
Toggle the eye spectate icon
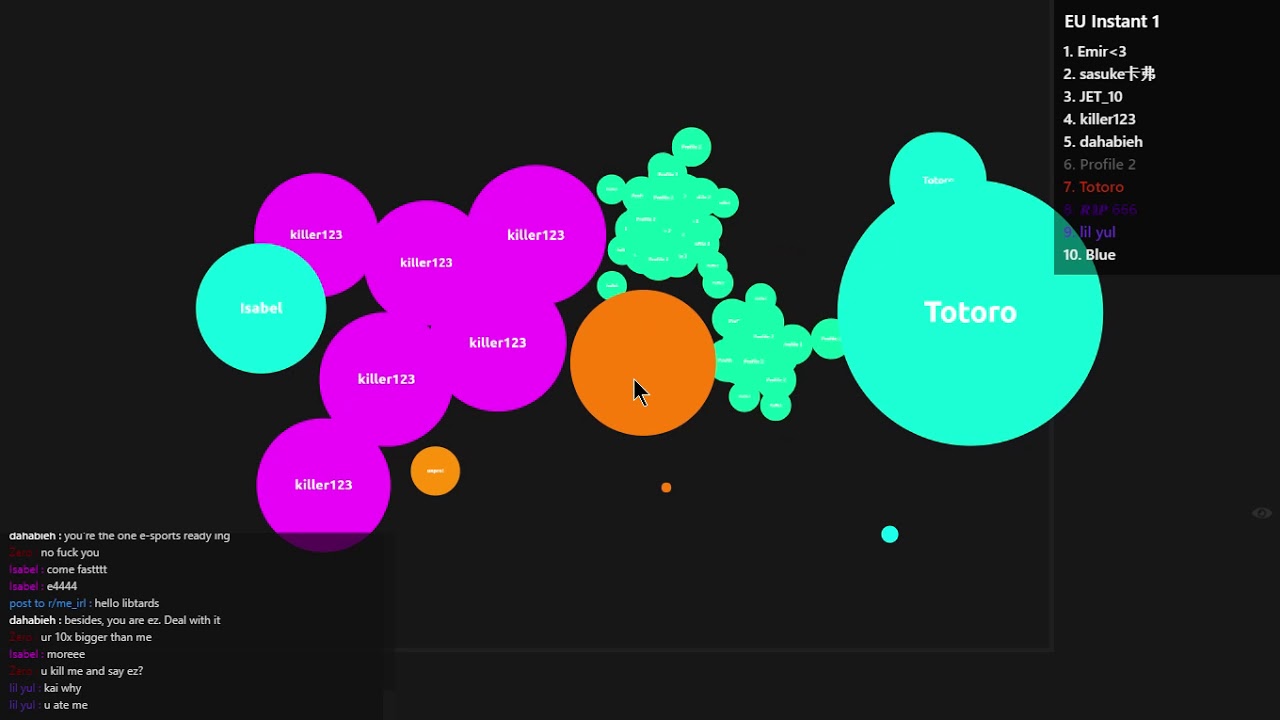pyautogui.click(x=1262, y=513)
